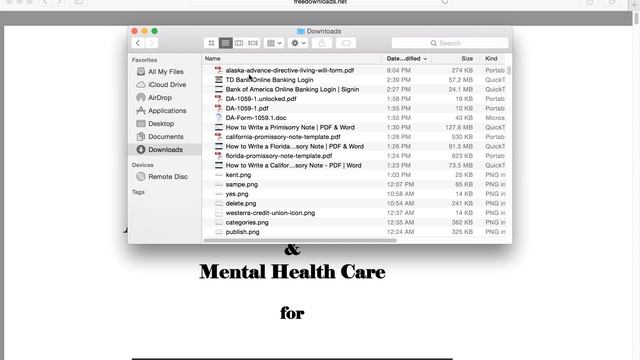Go back in Finder navigation

tap(138, 43)
